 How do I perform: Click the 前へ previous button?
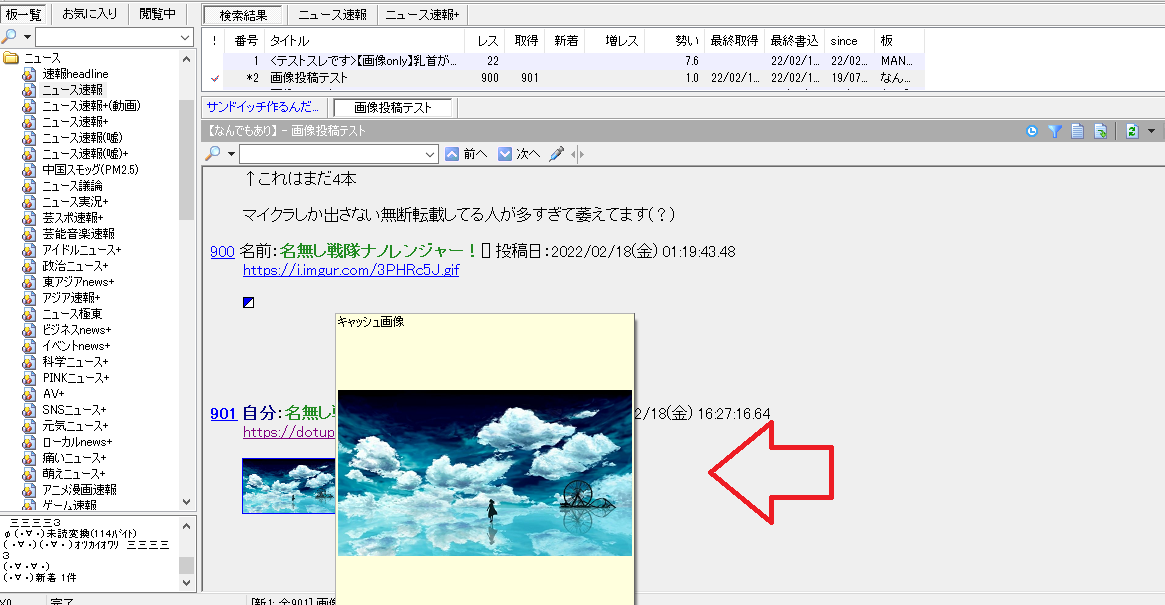pos(467,154)
